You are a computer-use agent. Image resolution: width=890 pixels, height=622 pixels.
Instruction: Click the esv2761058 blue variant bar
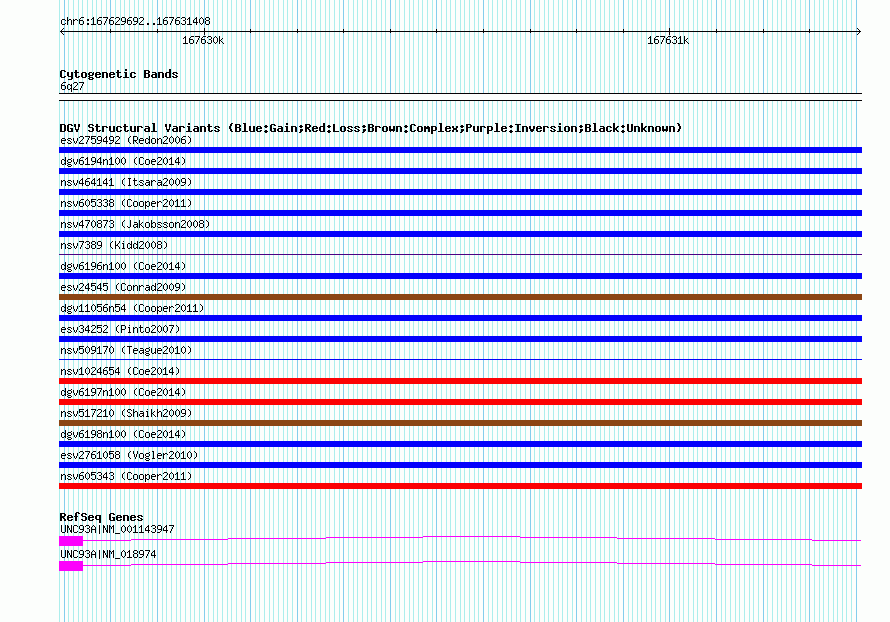[460, 465]
